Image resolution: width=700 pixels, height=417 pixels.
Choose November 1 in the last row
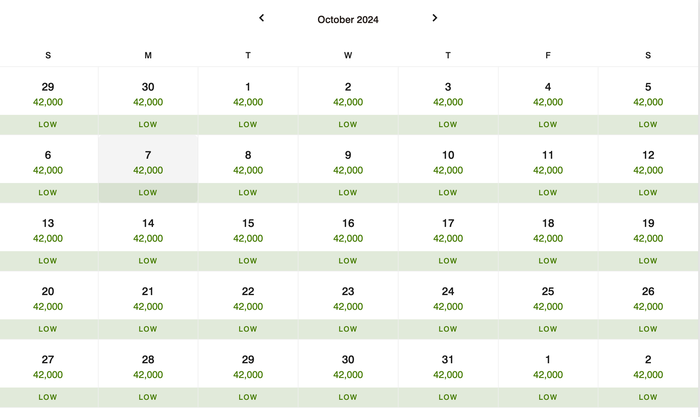coord(548,374)
